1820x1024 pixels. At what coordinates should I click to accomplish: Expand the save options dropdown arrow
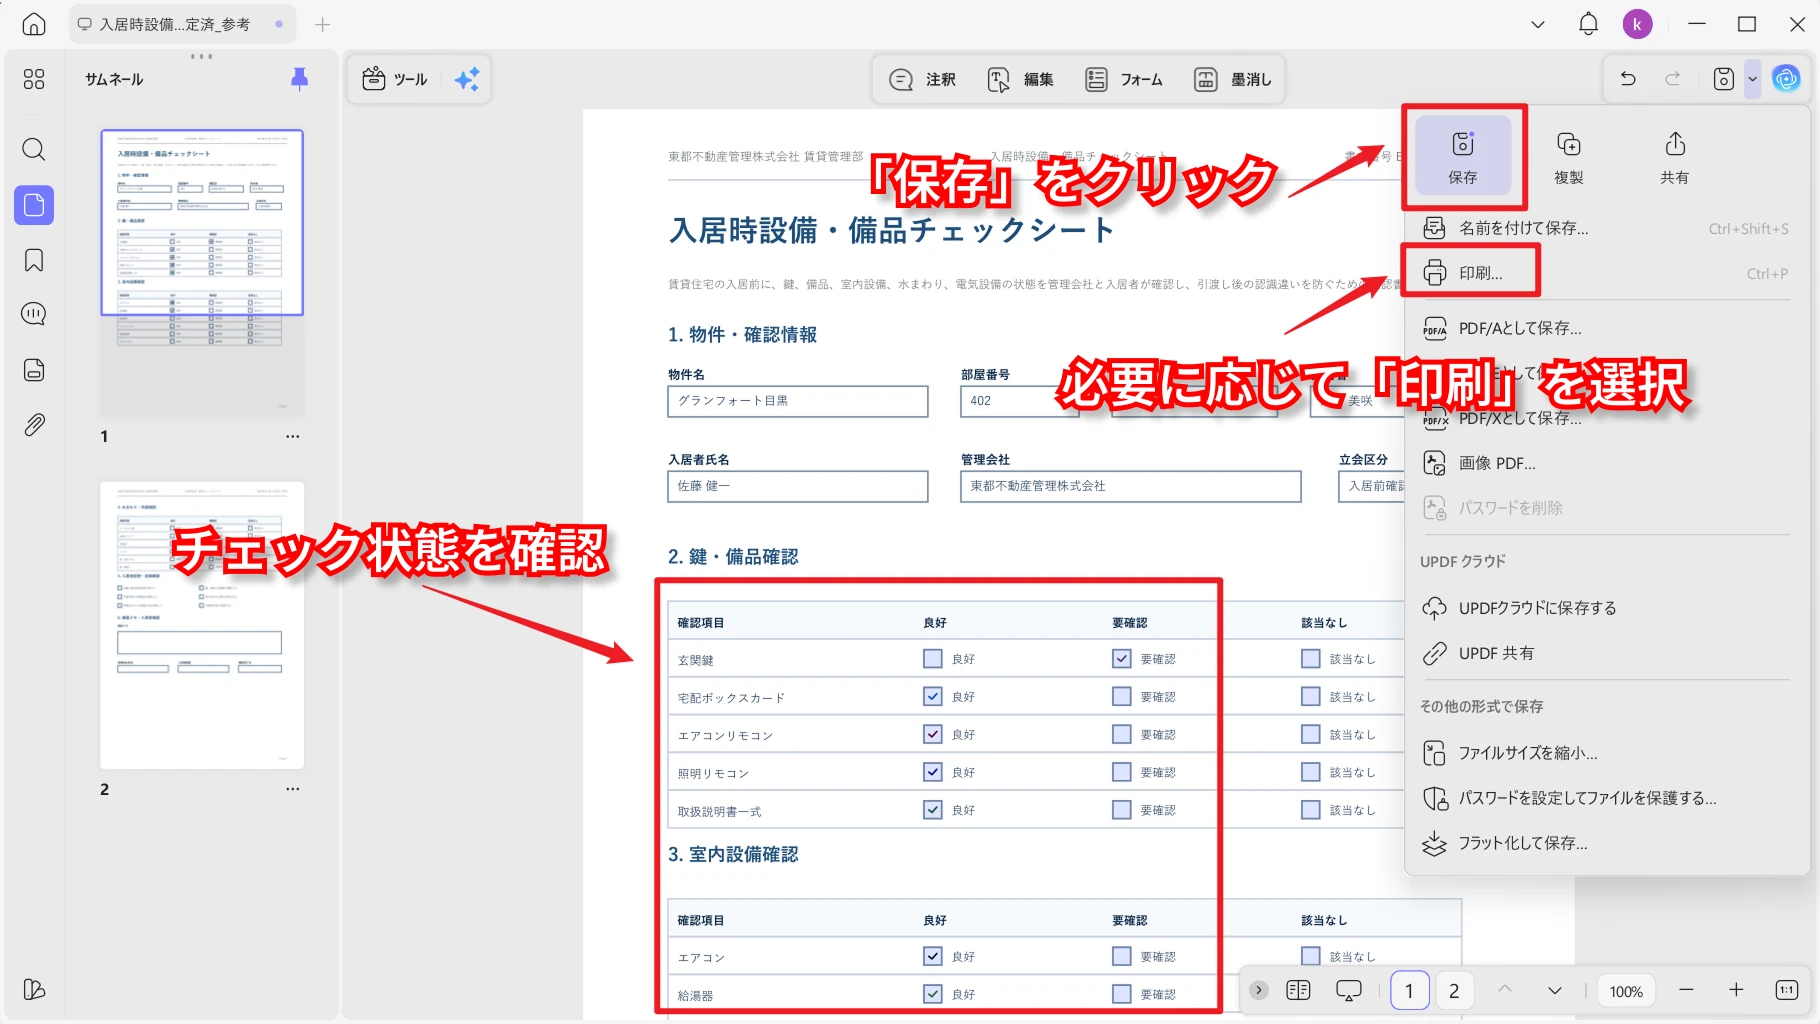click(x=1752, y=79)
